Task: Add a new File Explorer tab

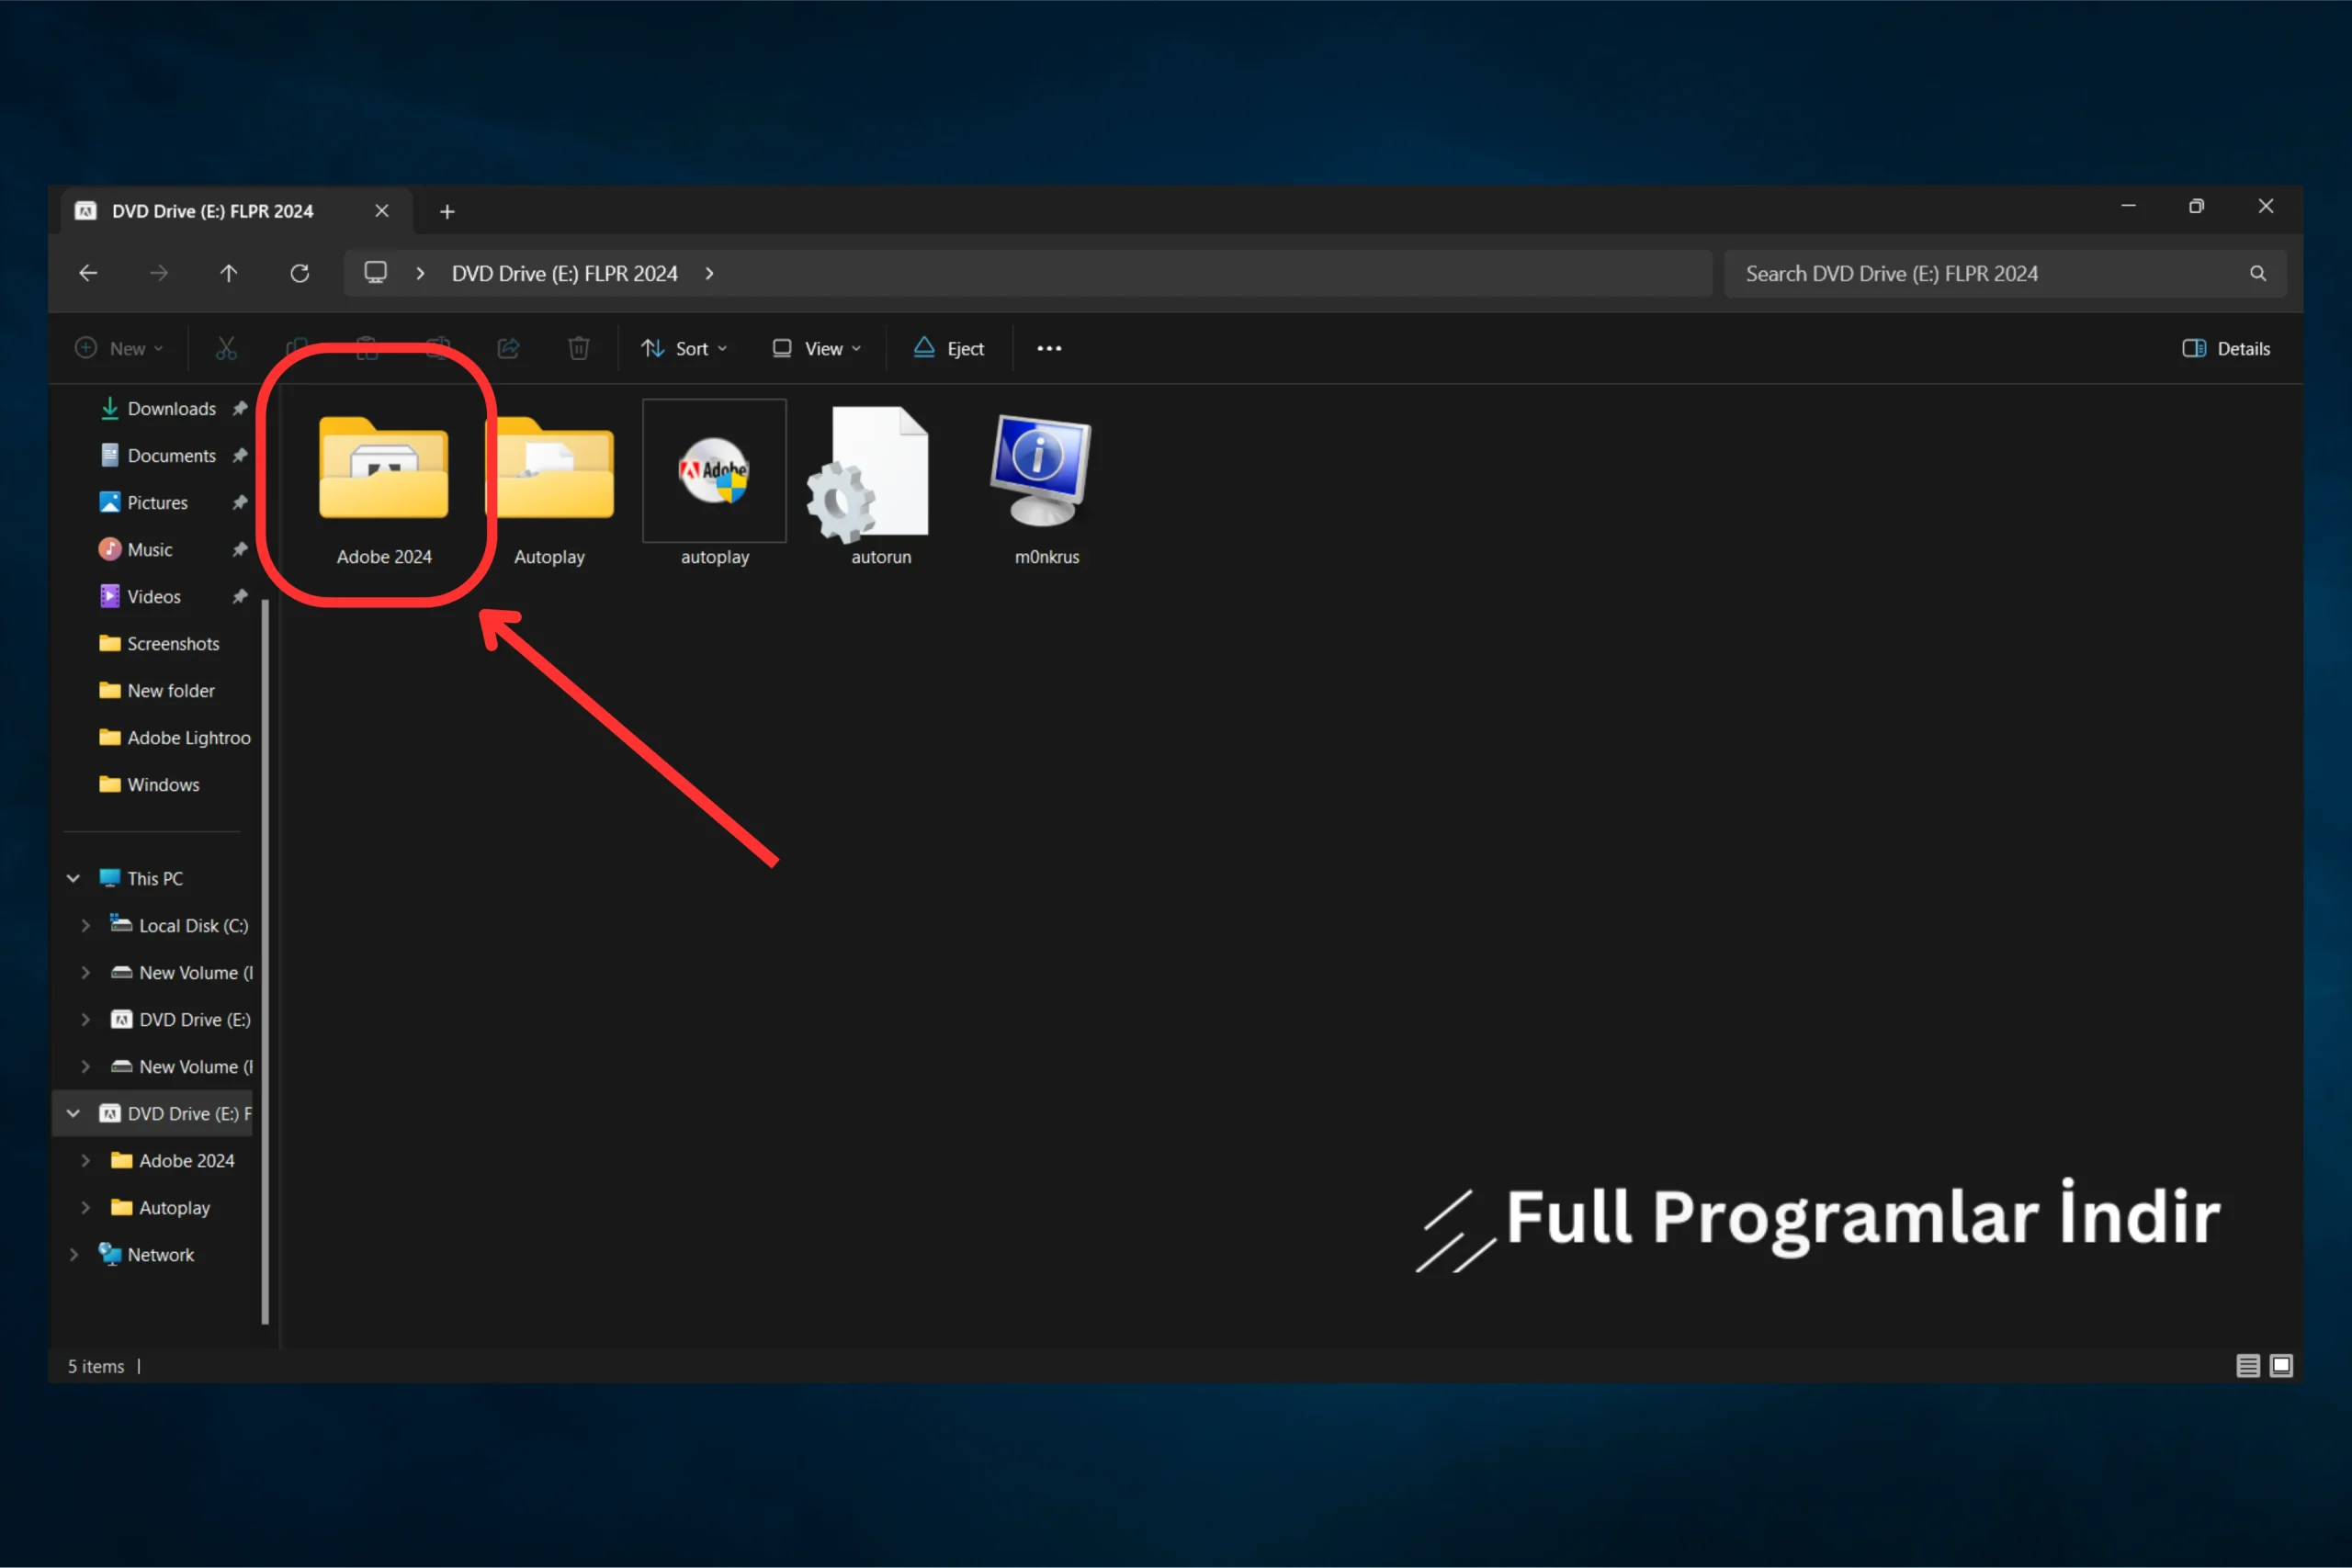Action: [447, 211]
